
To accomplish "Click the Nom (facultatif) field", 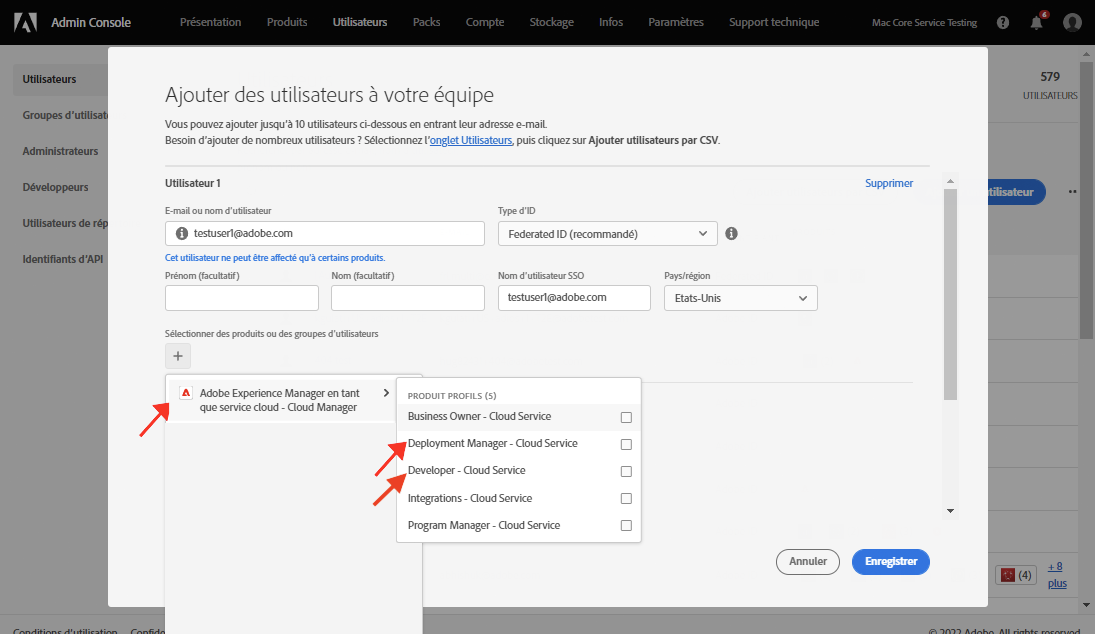I will pyautogui.click(x=408, y=298).
